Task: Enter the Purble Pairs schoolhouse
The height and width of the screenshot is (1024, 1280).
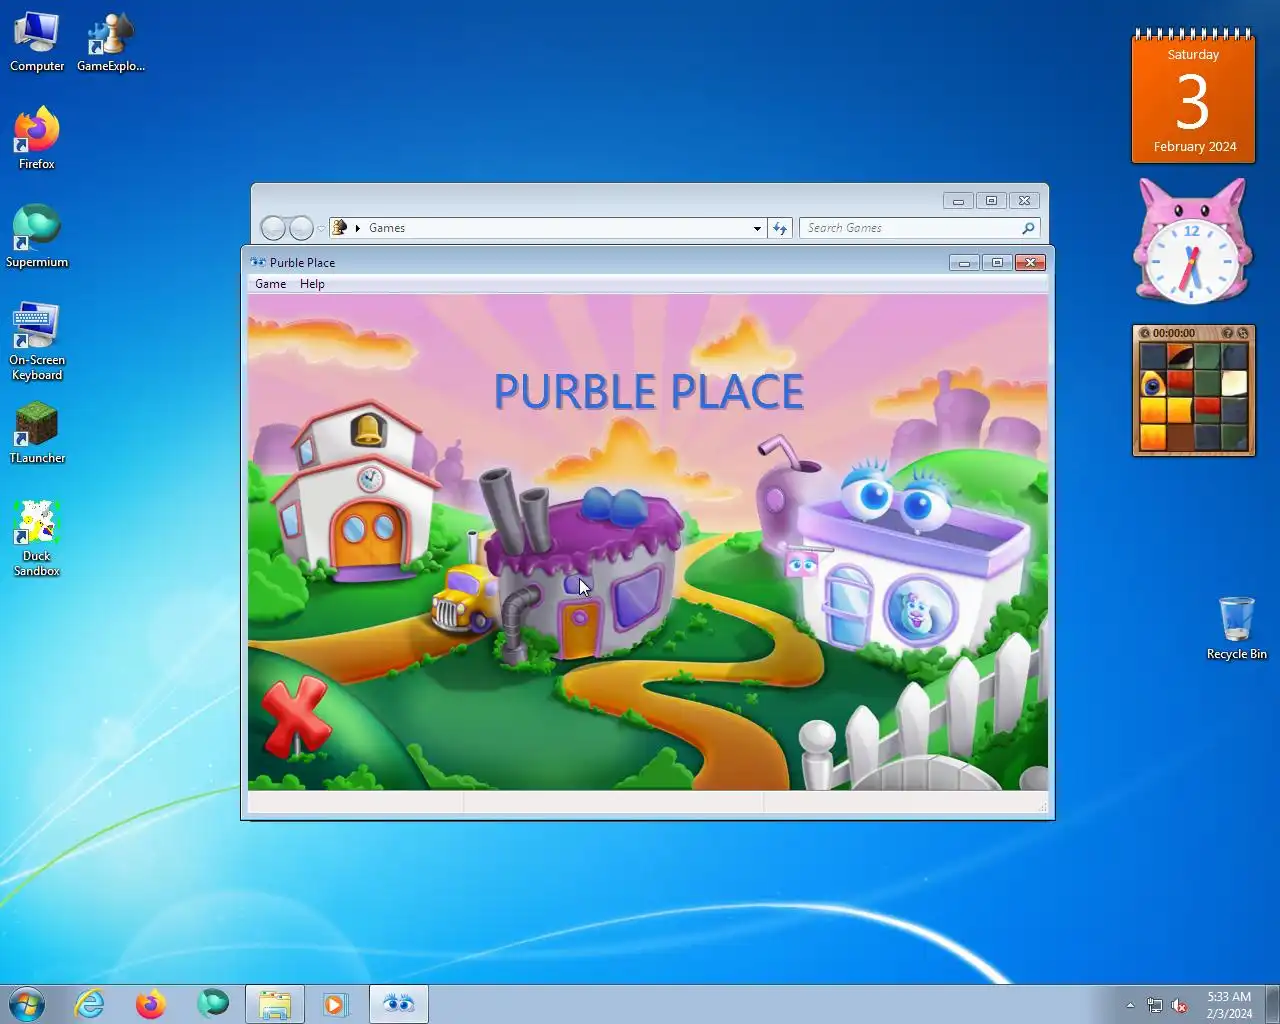Action: pos(358,495)
